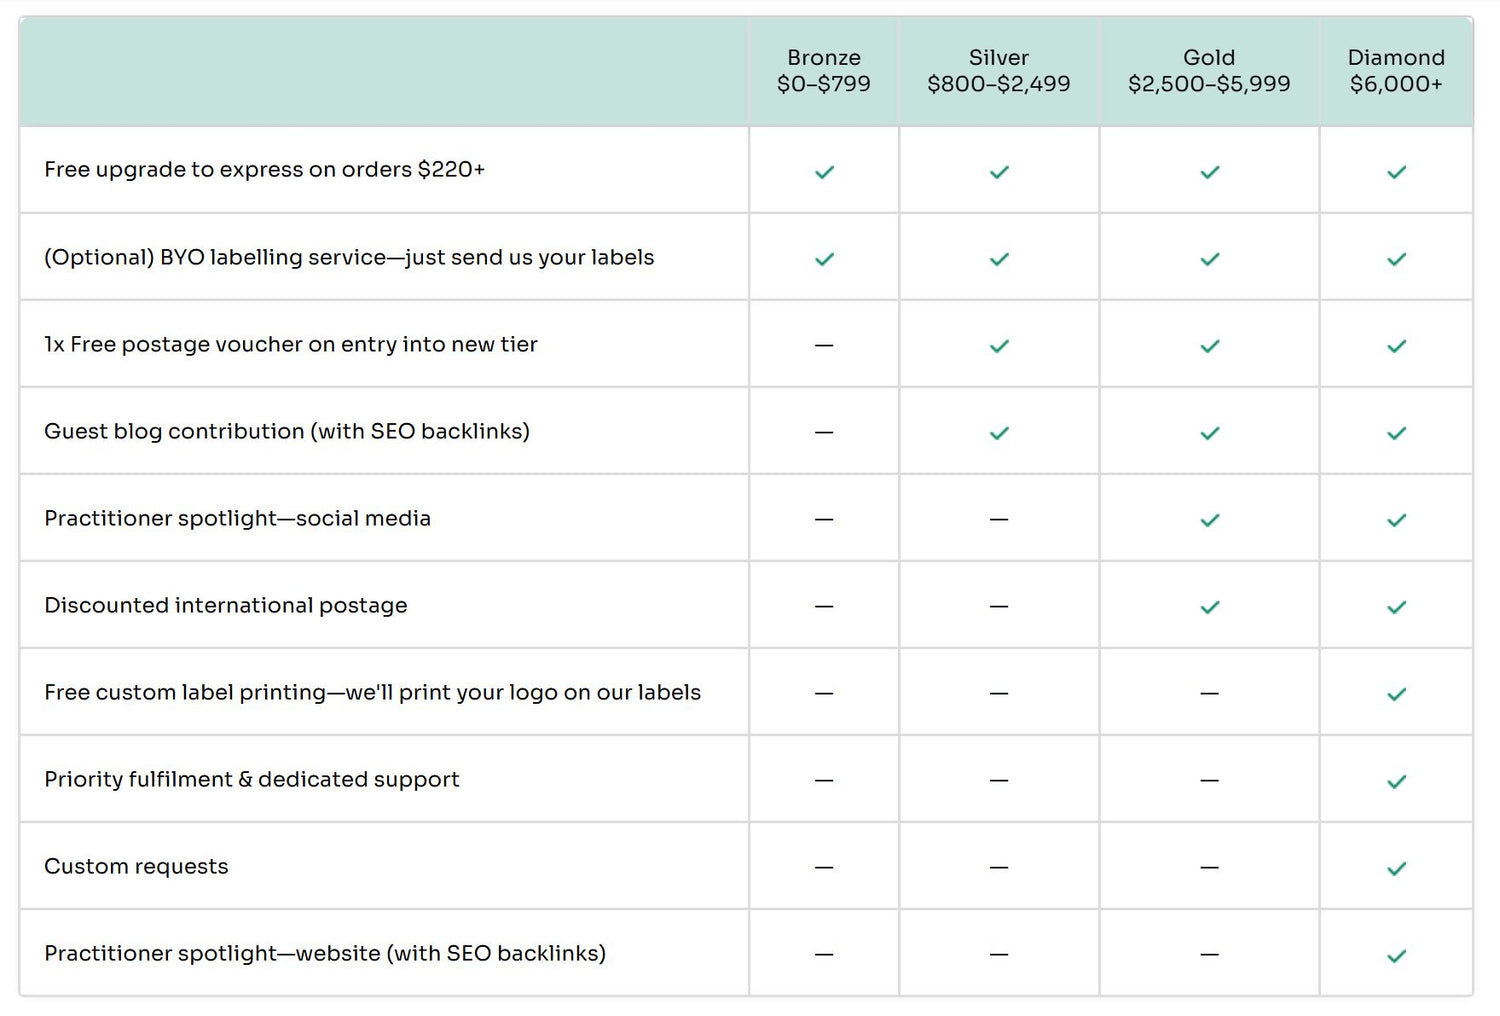Click Diamond checkmark for discounted international postage
This screenshot has width=1500, height=1016.
tap(1396, 607)
